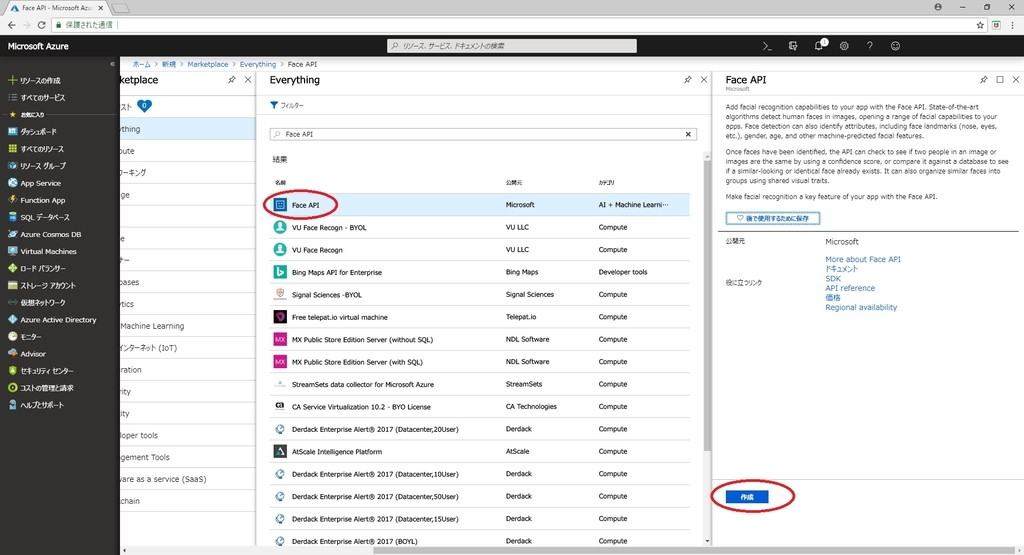The image size is (1024, 555).
Task: Open API reference link
Action: (x=850, y=288)
